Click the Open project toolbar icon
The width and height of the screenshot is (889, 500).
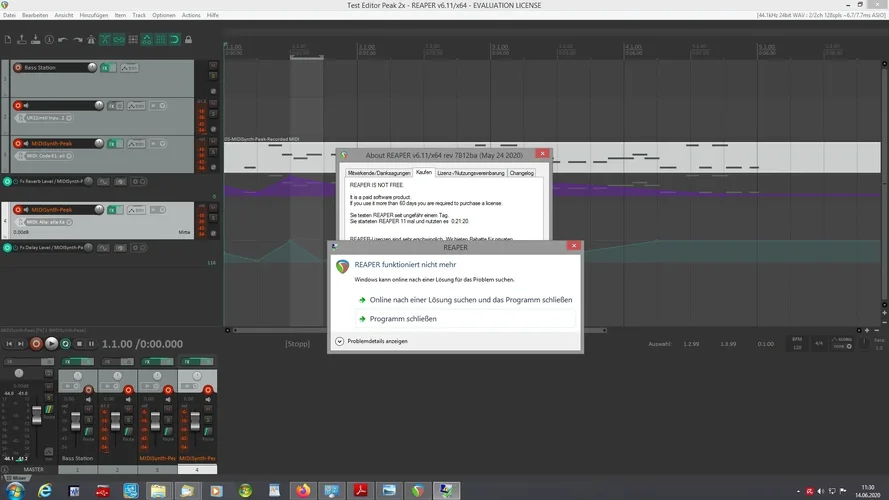22,40
